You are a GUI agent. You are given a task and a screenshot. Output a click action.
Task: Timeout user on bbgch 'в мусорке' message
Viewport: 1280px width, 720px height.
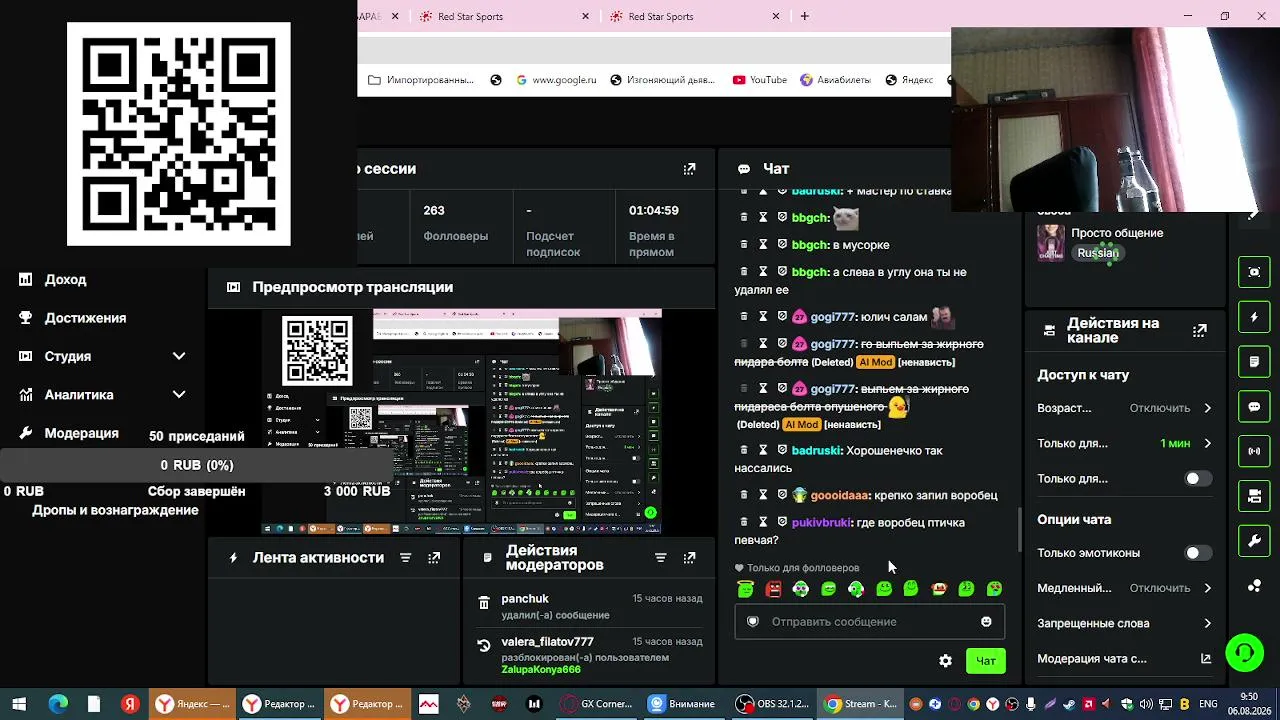coord(763,244)
